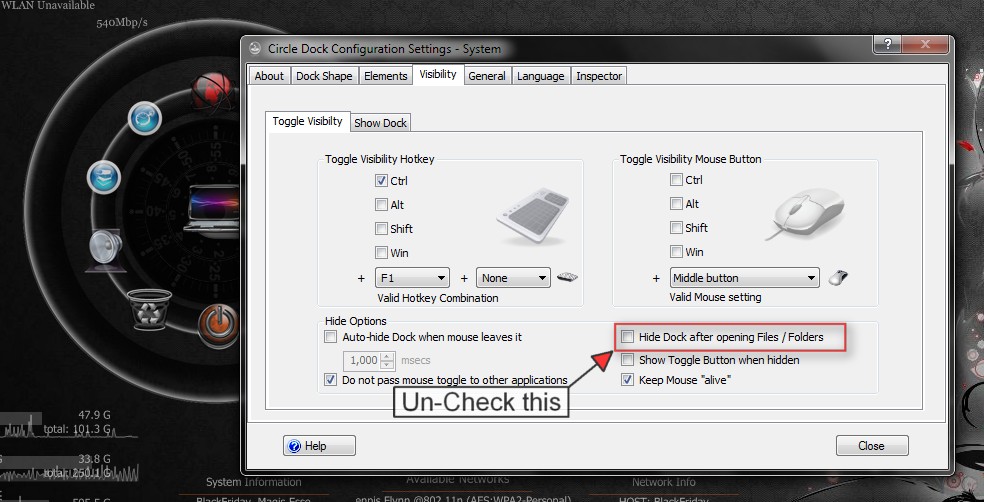Click the red globe dock icon

(211, 90)
